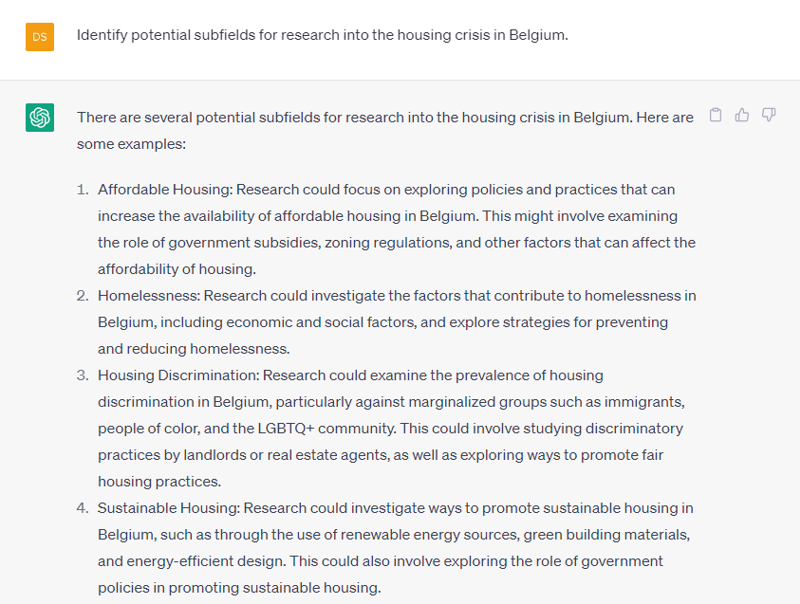
Task: Click the thumbs up icon
Action: point(742,116)
